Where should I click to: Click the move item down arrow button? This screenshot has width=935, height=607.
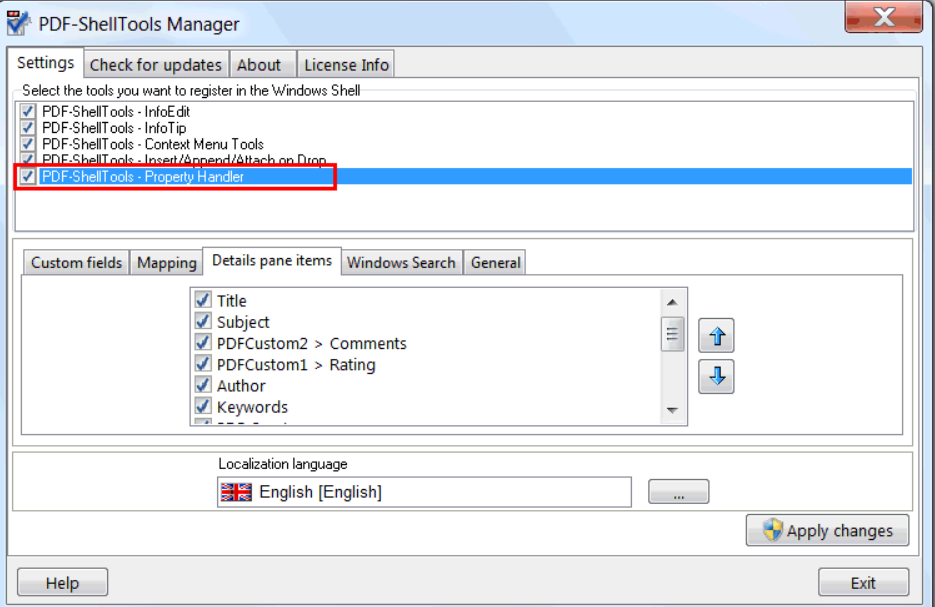[716, 376]
